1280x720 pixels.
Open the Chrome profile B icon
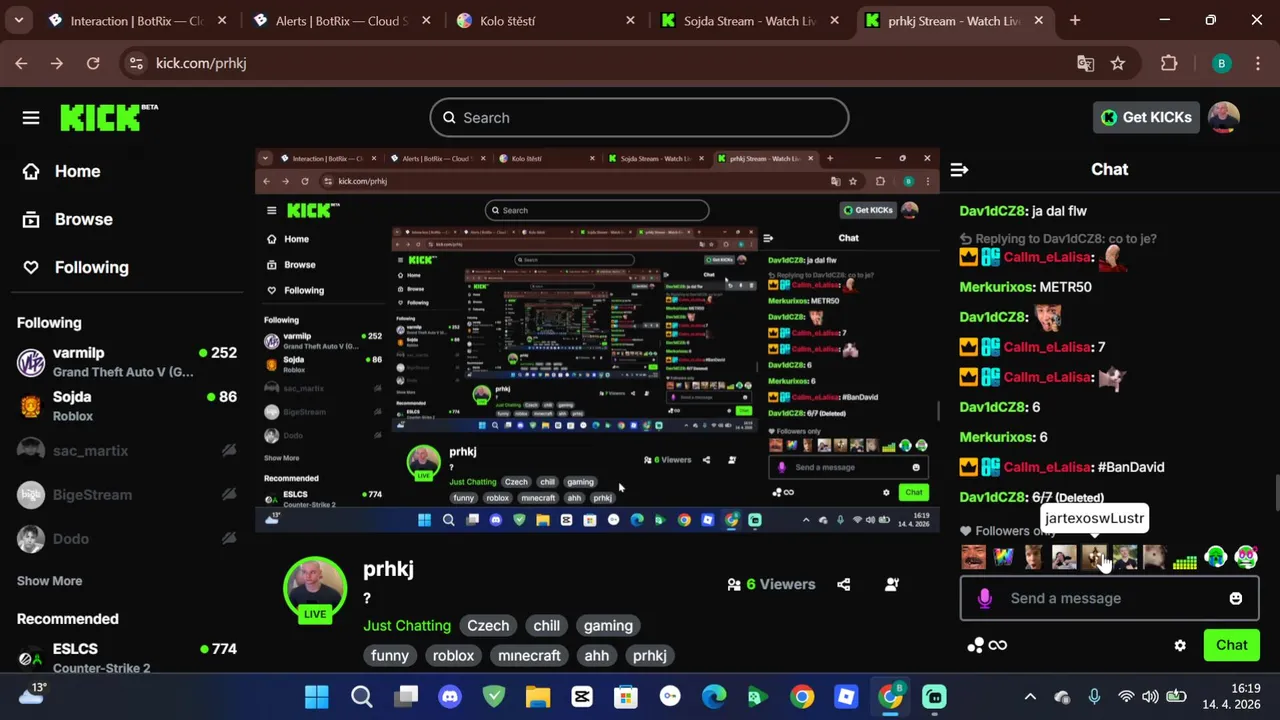point(1221,63)
